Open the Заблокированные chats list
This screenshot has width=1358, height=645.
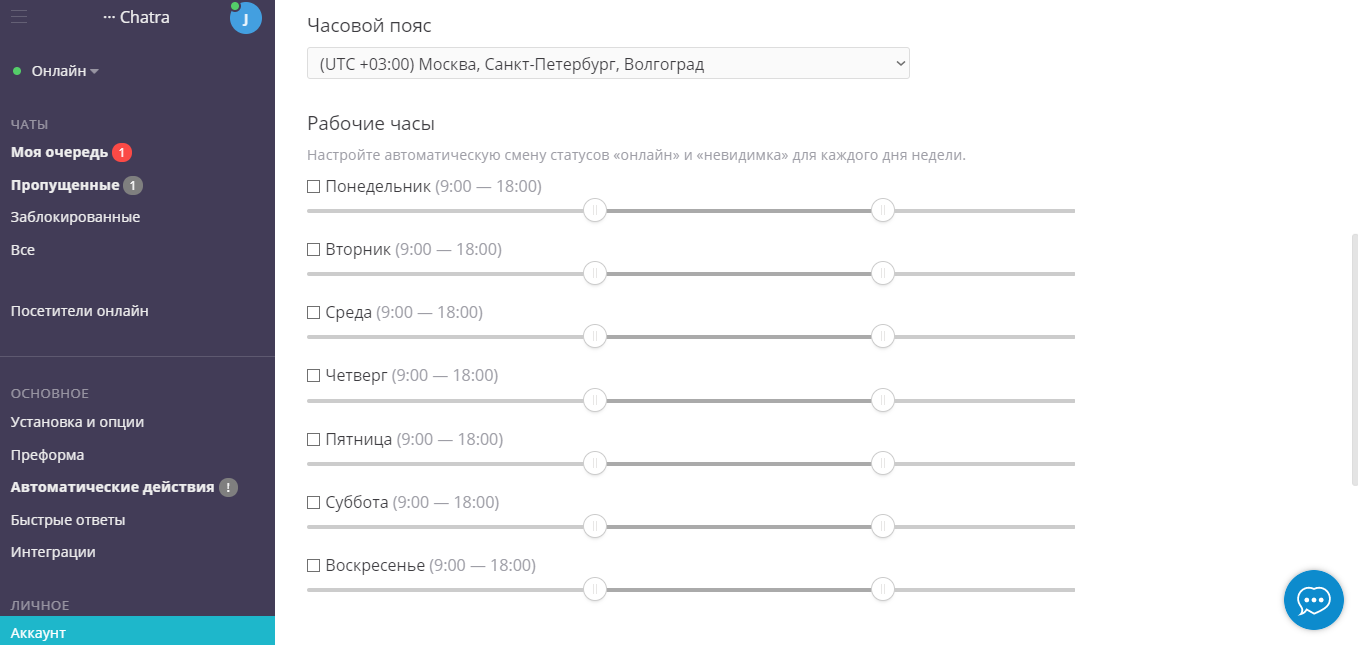(x=75, y=218)
